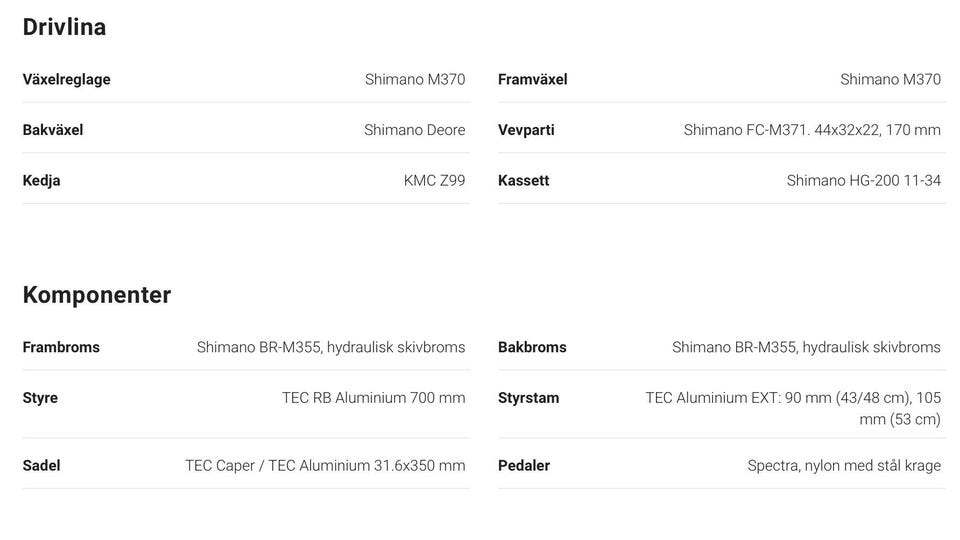Click the KMC Z99 chain value

click(434, 181)
